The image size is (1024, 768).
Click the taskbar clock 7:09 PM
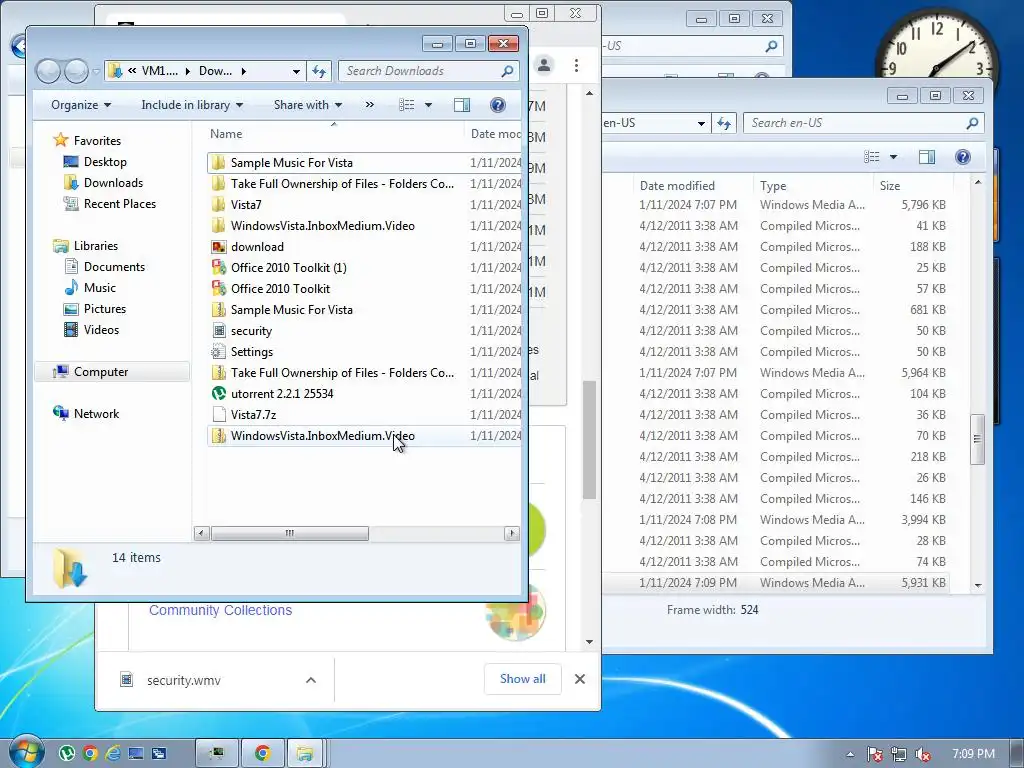pos(973,754)
